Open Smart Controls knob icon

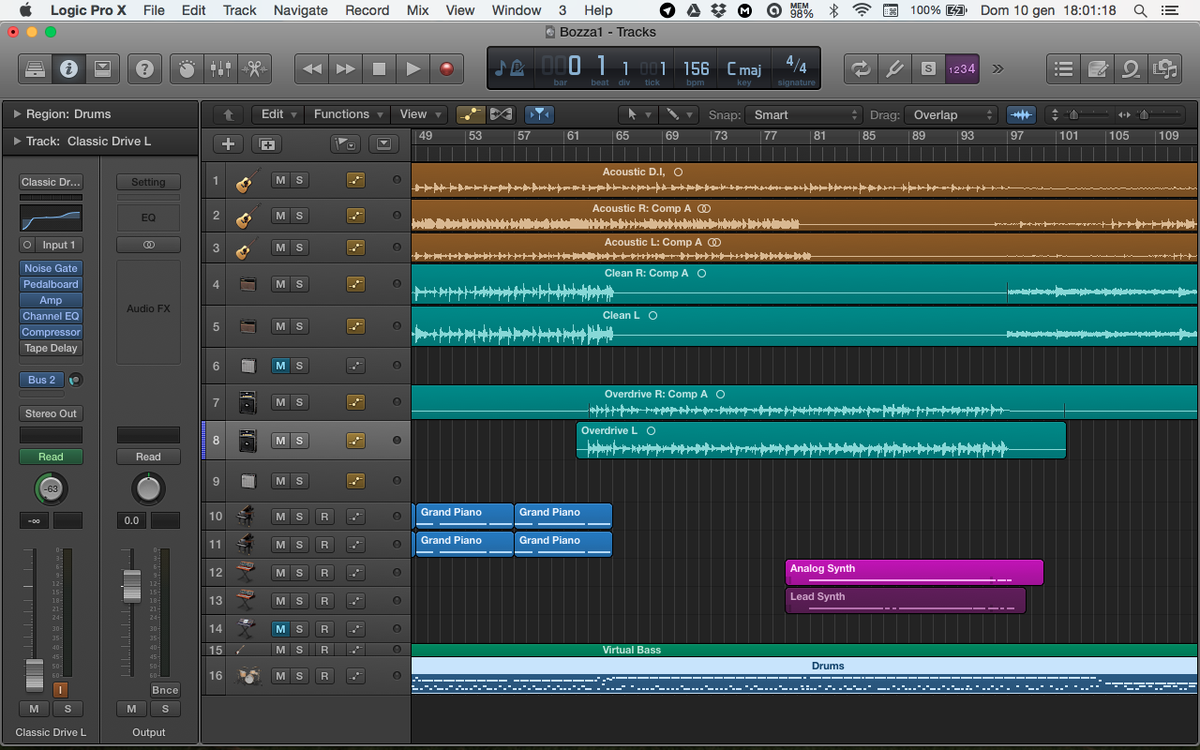click(x=187, y=69)
